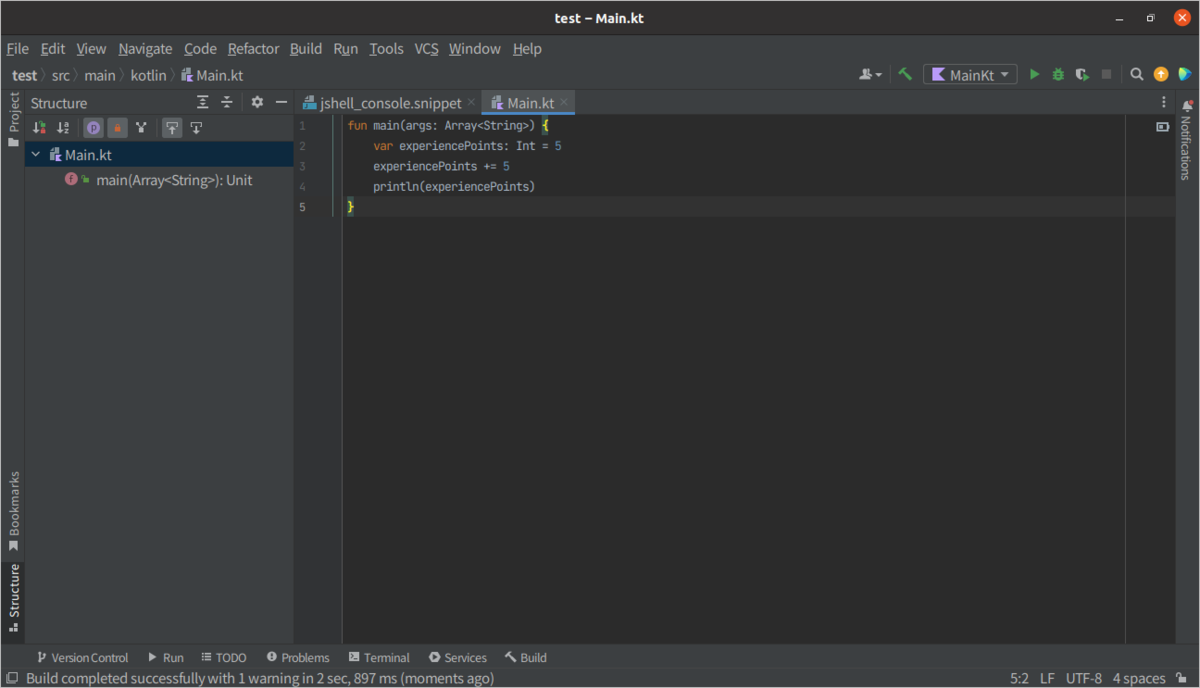Run MainKt with green play arrow
The image size is (1200, 688).
1035,74
